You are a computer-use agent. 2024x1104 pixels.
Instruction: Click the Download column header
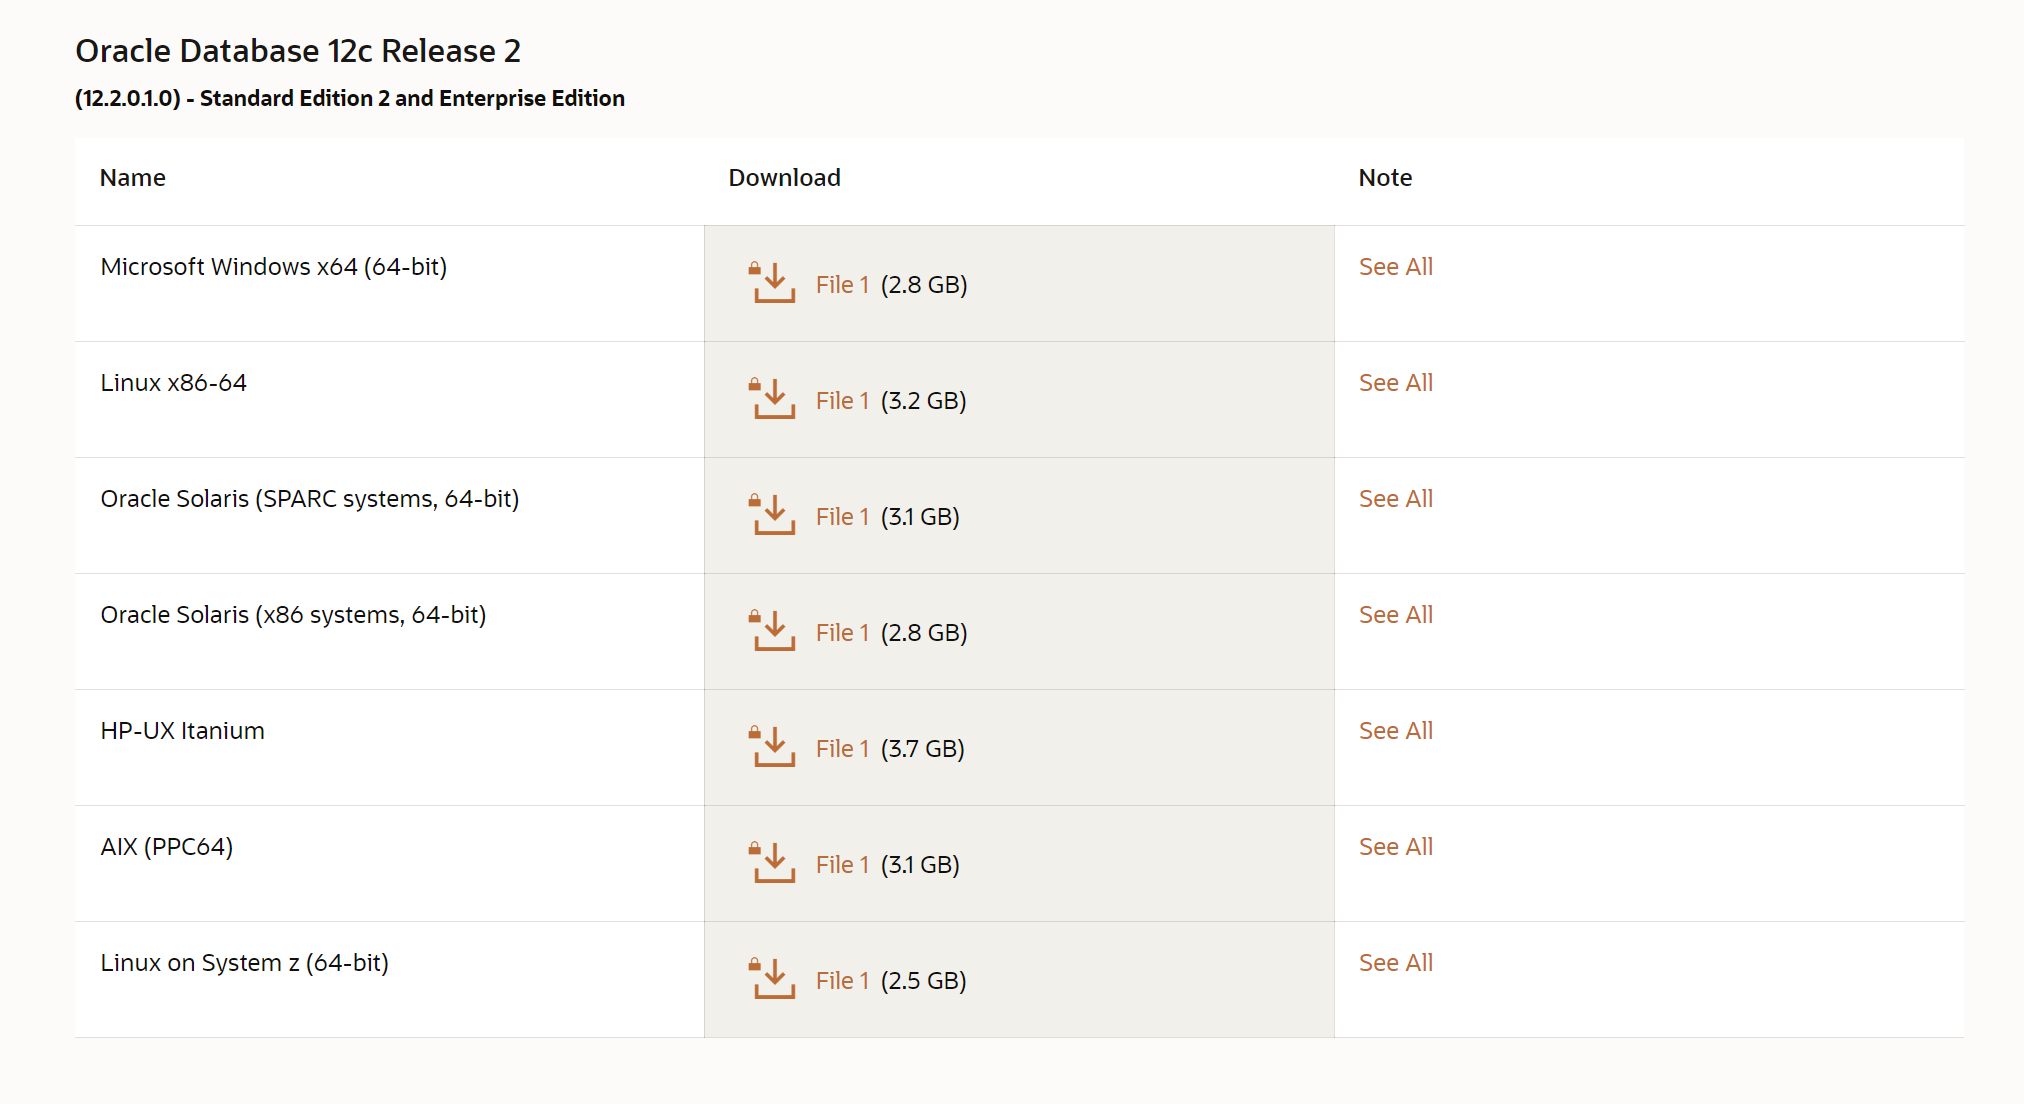(x=785, y=178)
